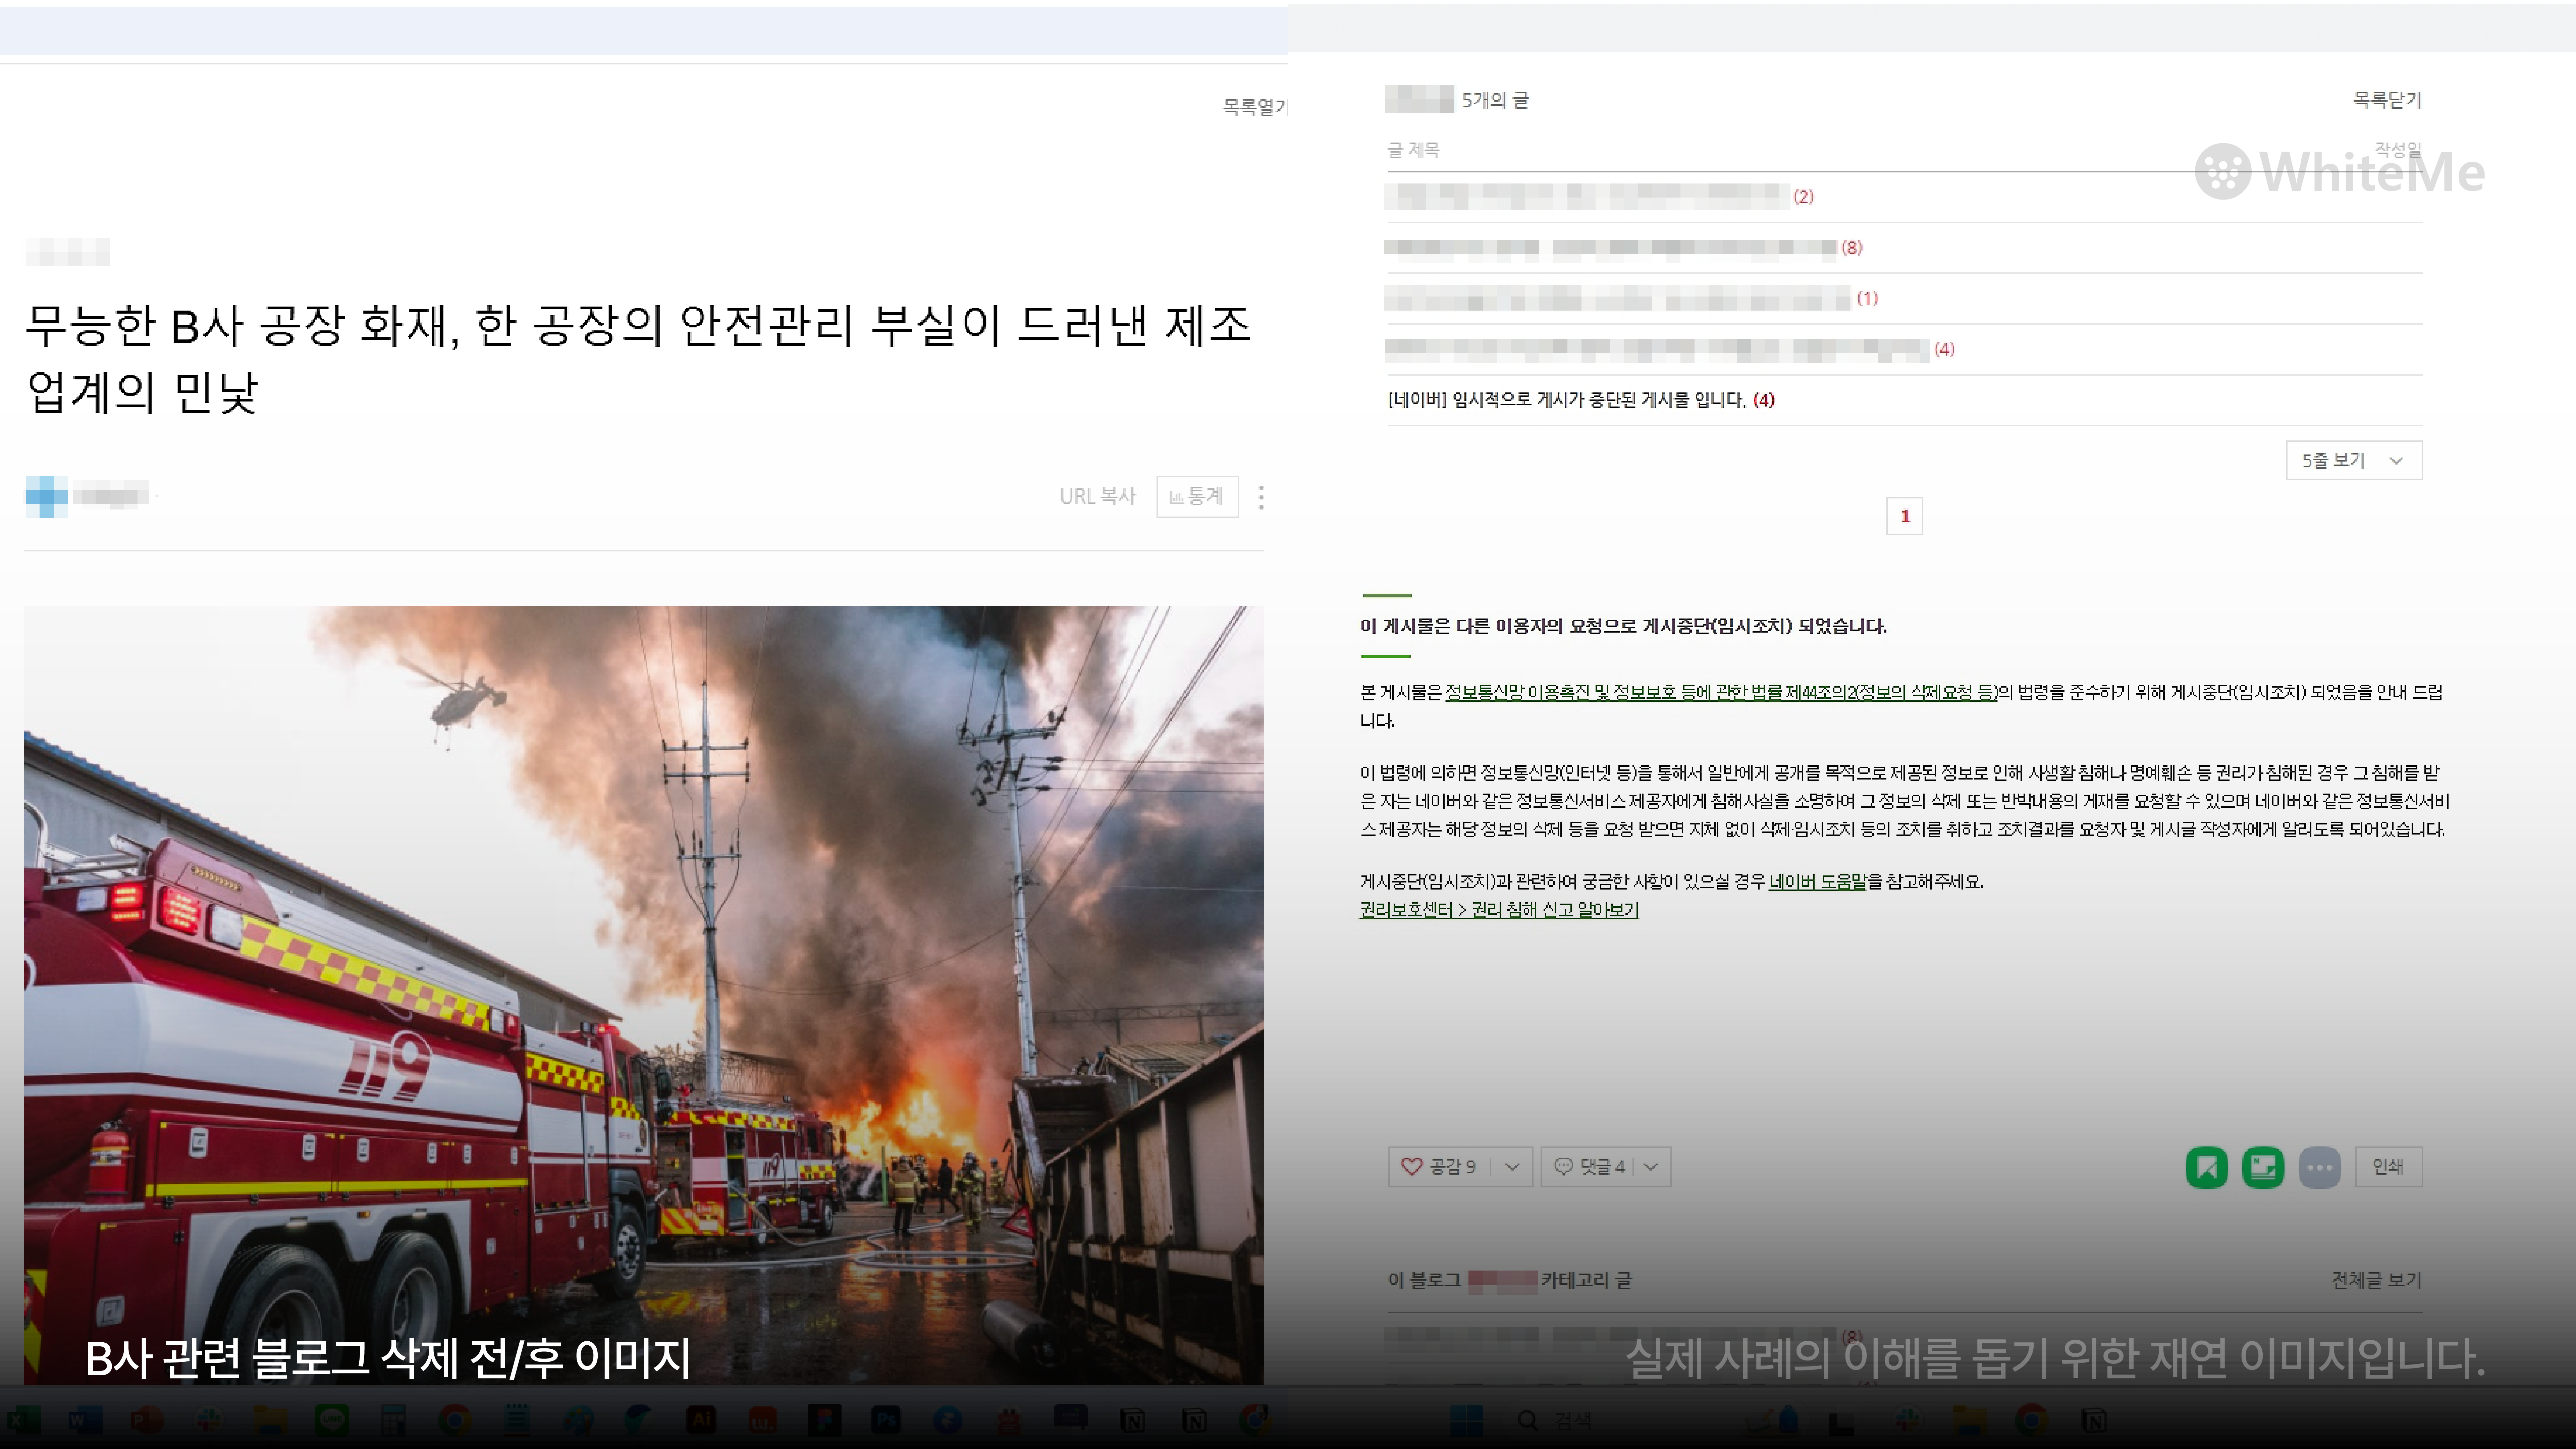Select page 1 in pagination

coord(1905,516)
